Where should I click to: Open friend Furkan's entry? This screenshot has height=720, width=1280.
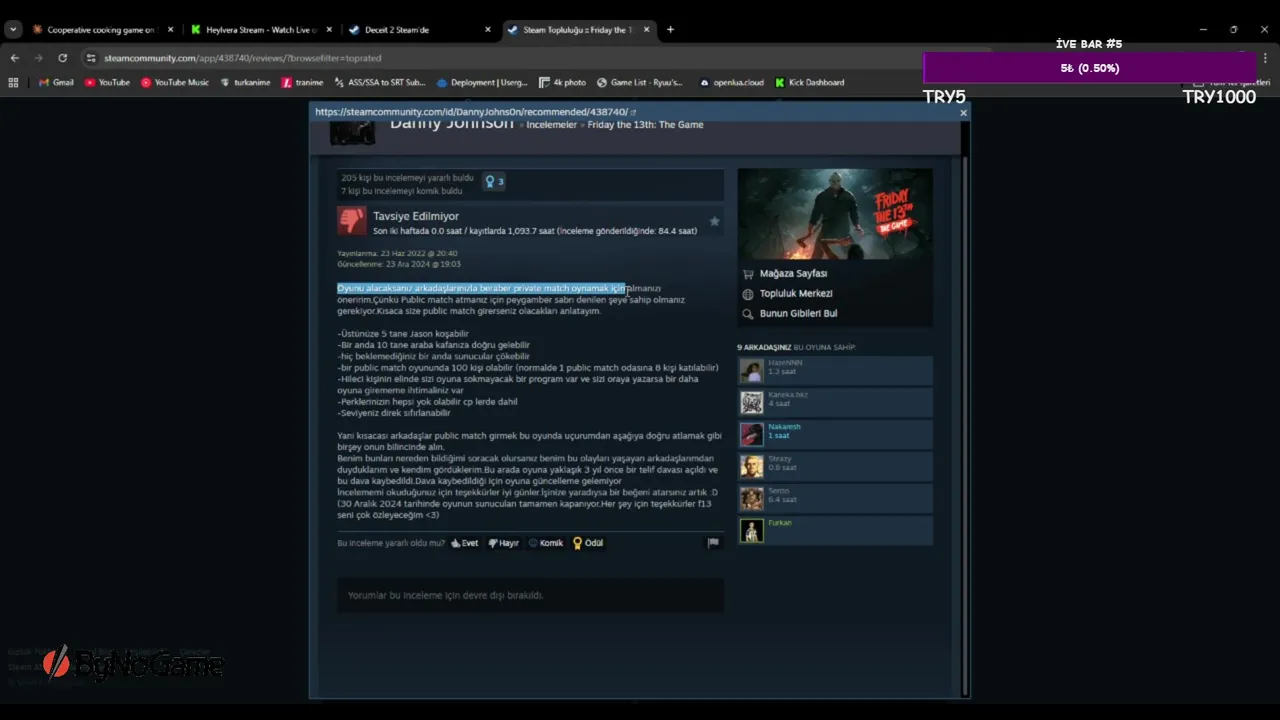pyautogui.click(x=835, y=530)
